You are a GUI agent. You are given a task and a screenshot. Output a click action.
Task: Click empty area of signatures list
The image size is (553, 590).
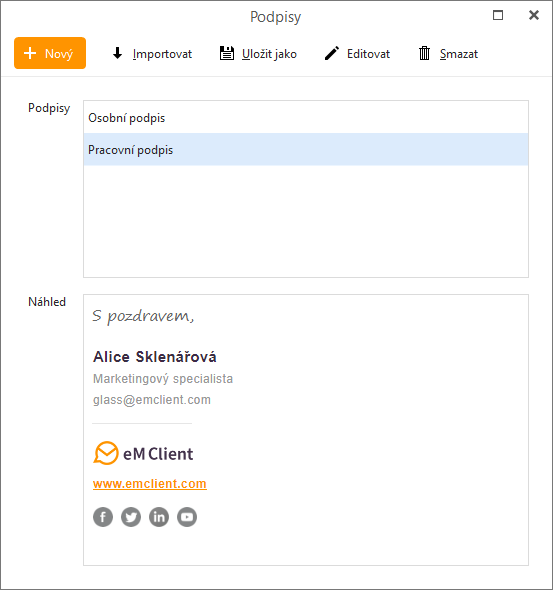click(306, 221)
